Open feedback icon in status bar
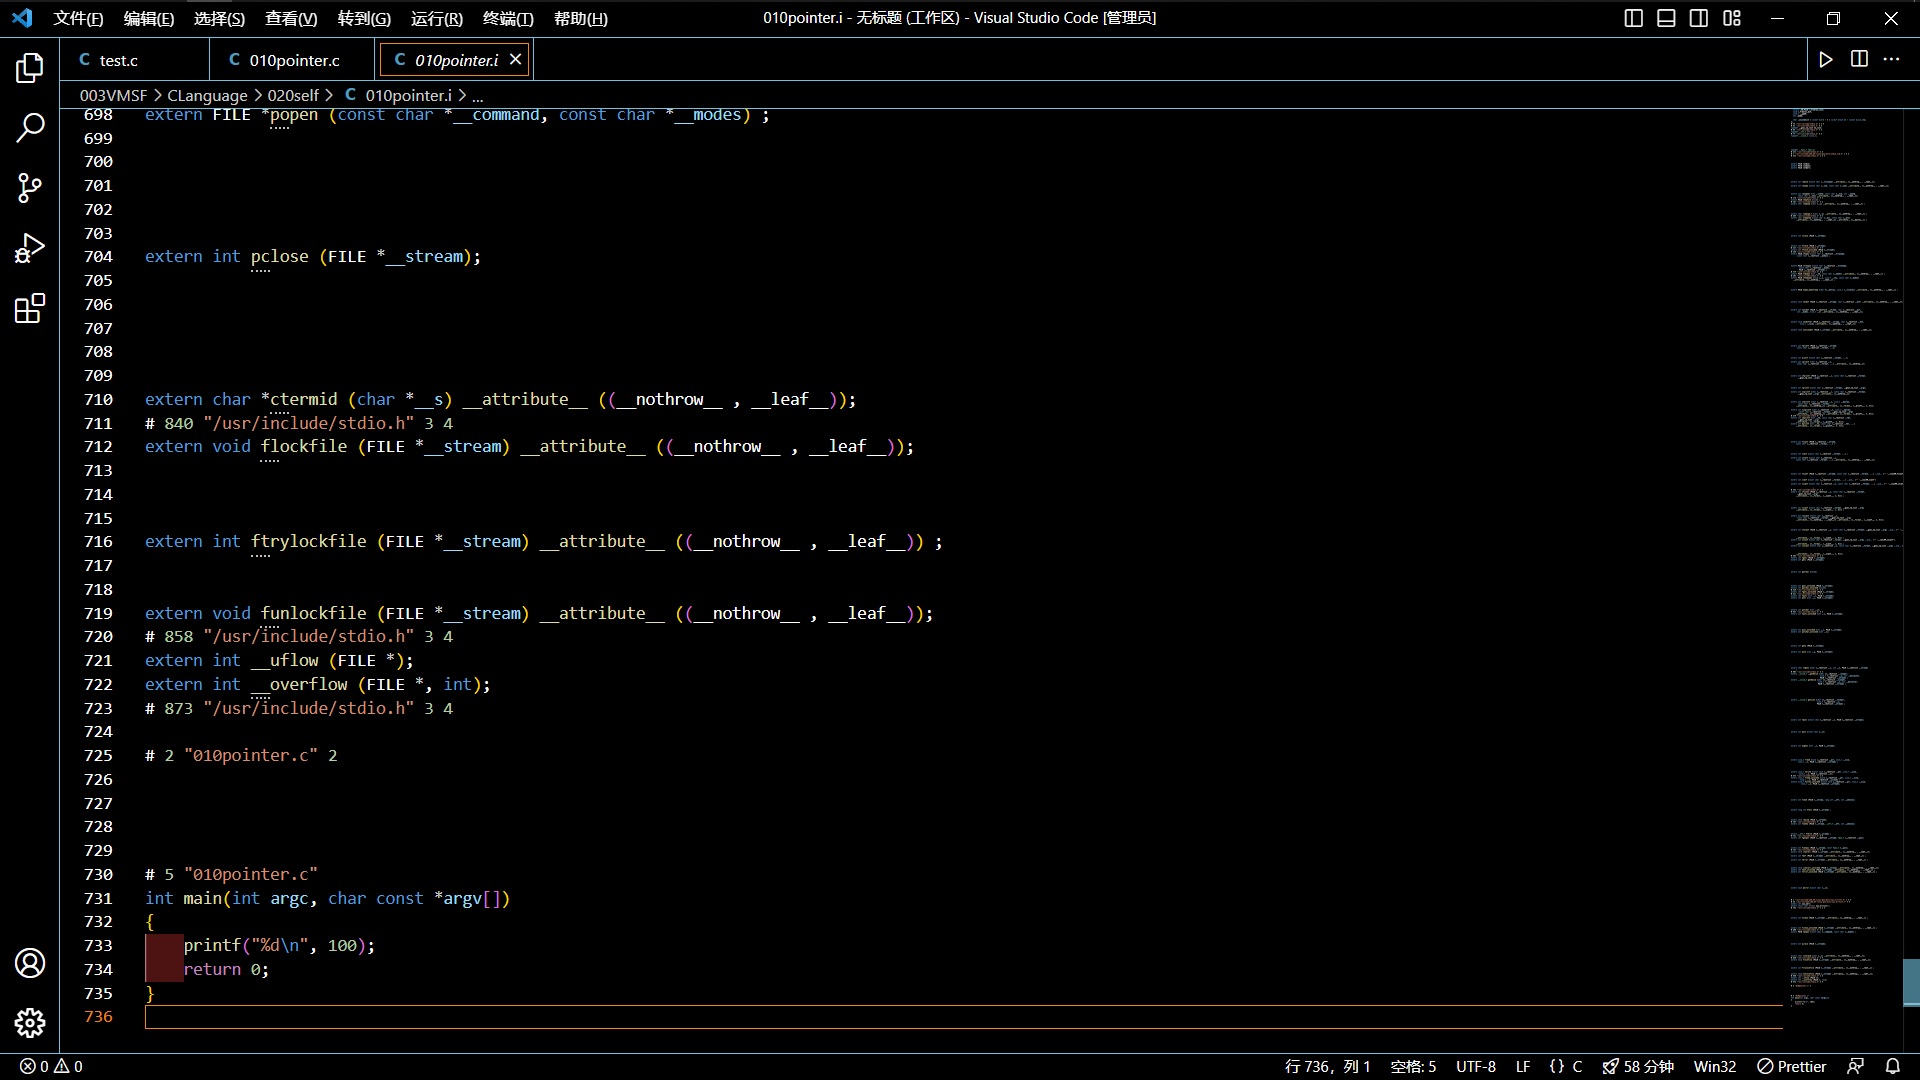The width and height of the screenshot is (1920, 1080). (x=1856, y=1066)
